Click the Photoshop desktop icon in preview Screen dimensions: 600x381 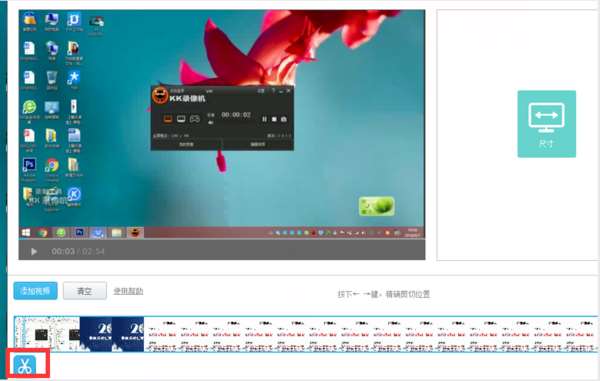pos(29,166)
